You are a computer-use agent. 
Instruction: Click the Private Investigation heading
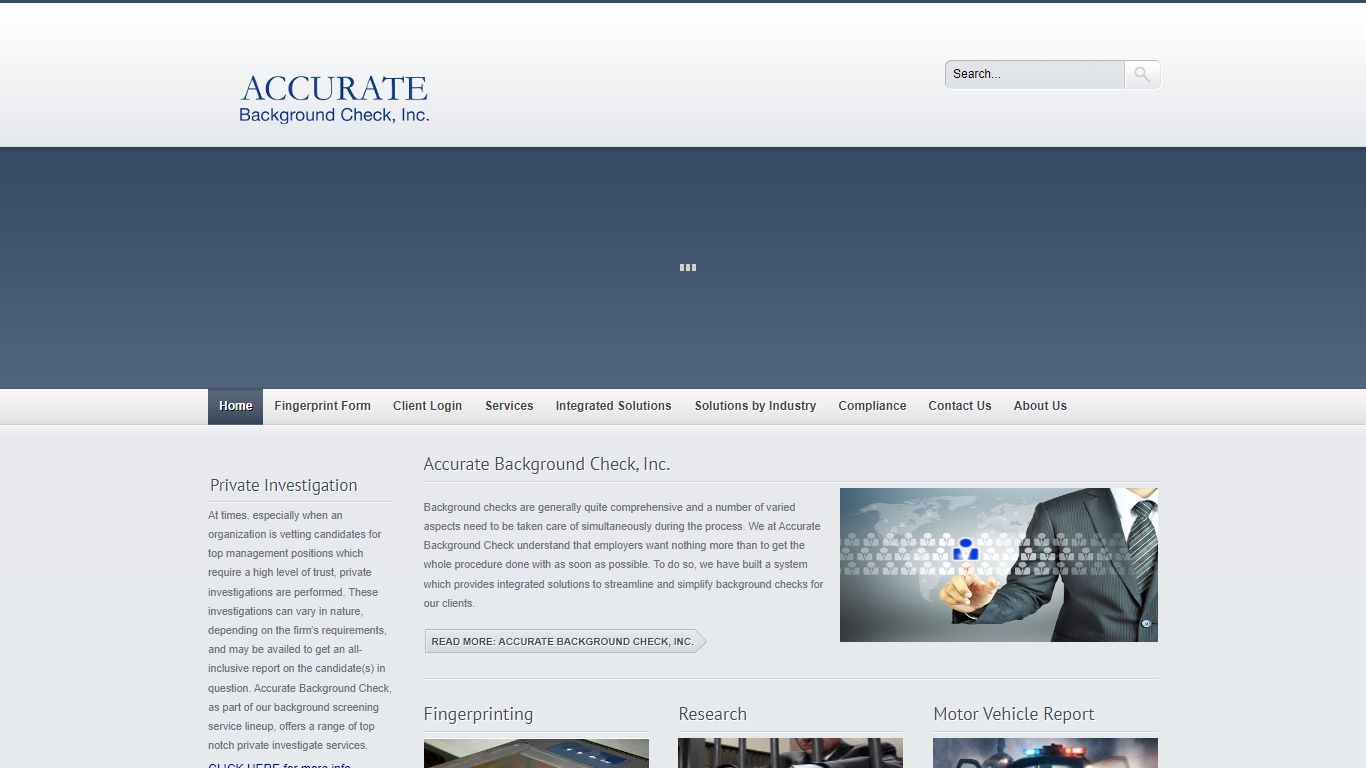[x=283, y=485]
